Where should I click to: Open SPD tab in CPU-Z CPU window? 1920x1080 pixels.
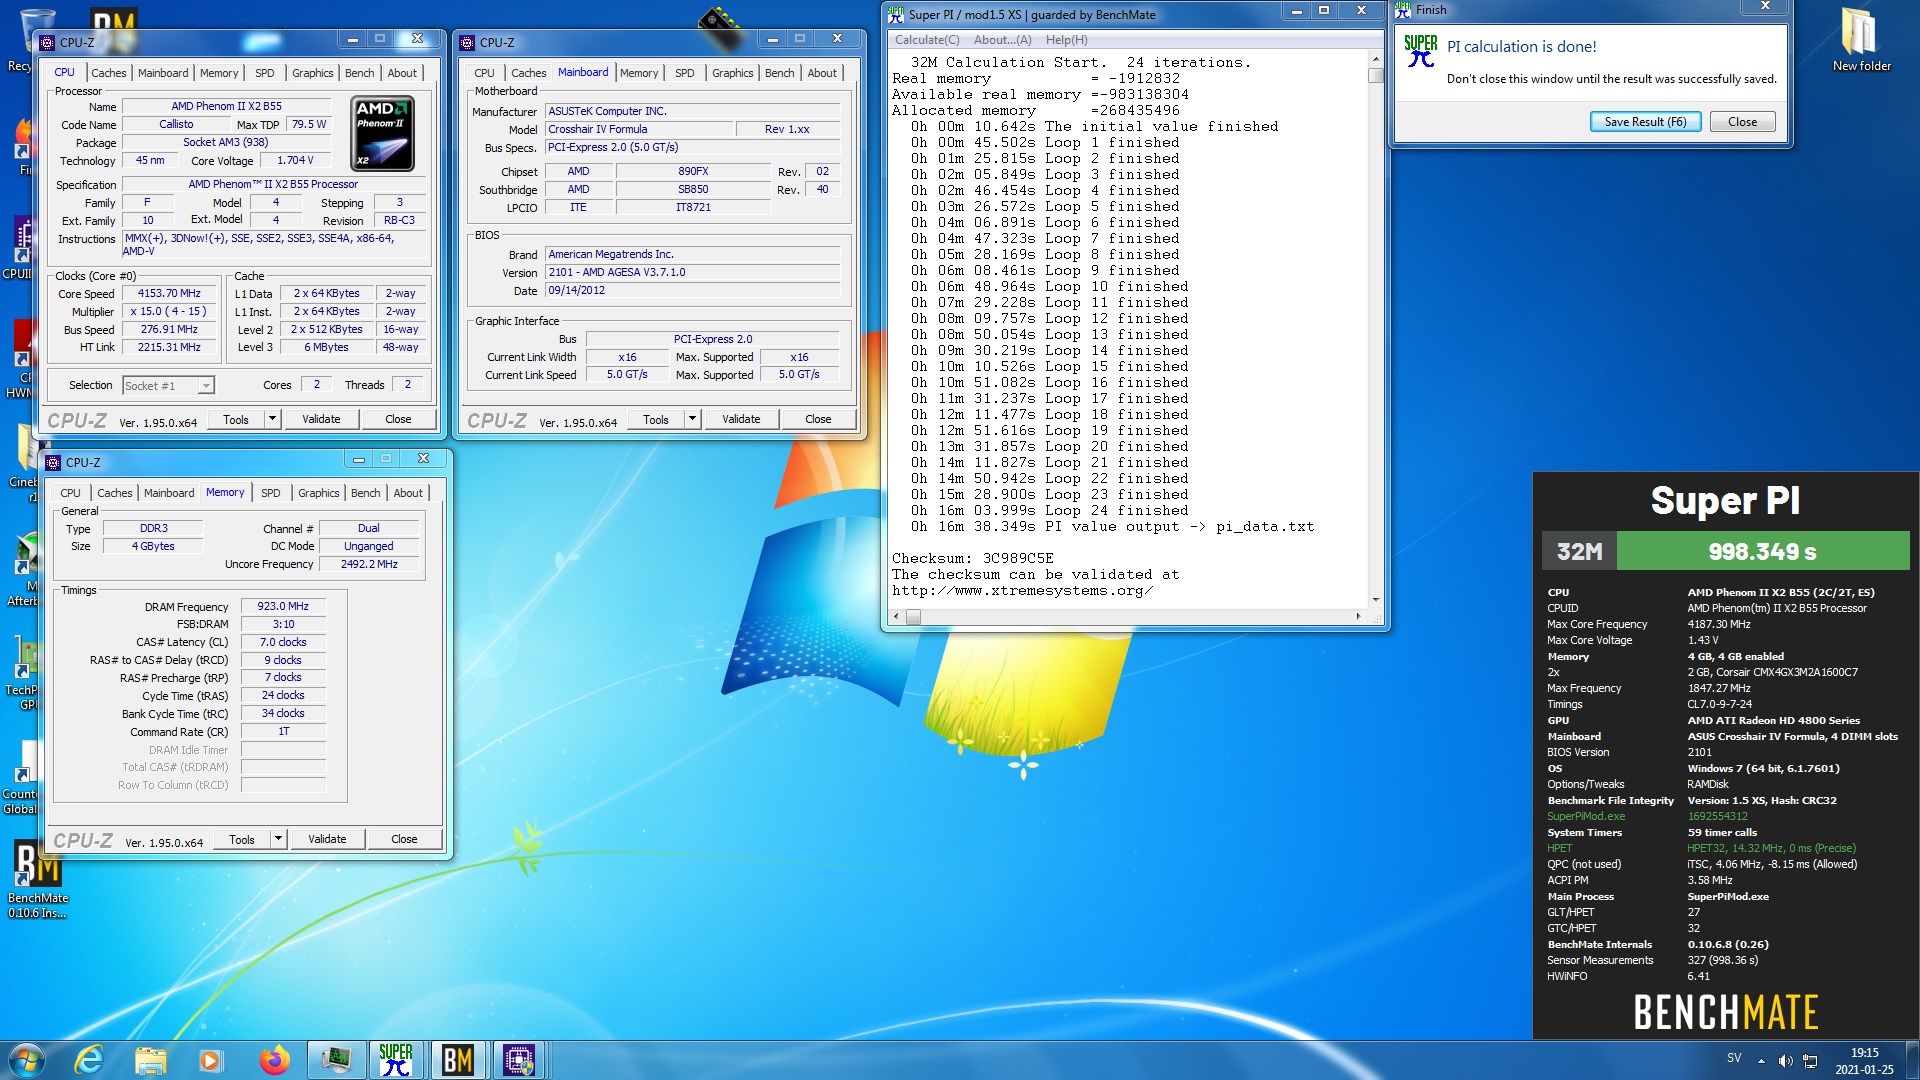pos(264,73)
